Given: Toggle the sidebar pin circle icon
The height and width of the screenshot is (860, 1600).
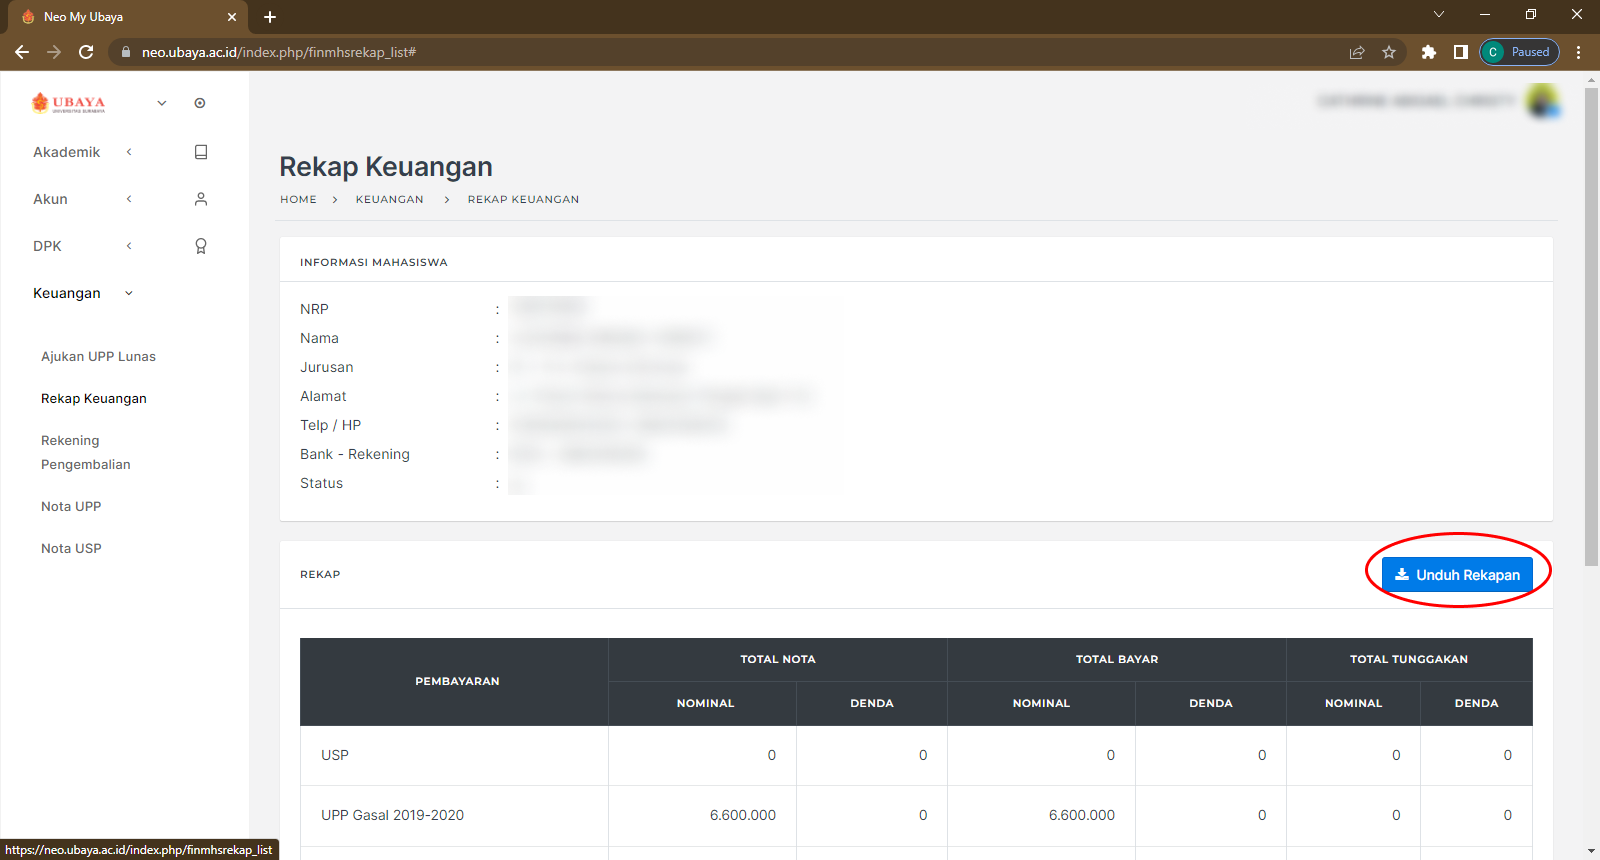Looking at the screenshot, I should 200,103.
